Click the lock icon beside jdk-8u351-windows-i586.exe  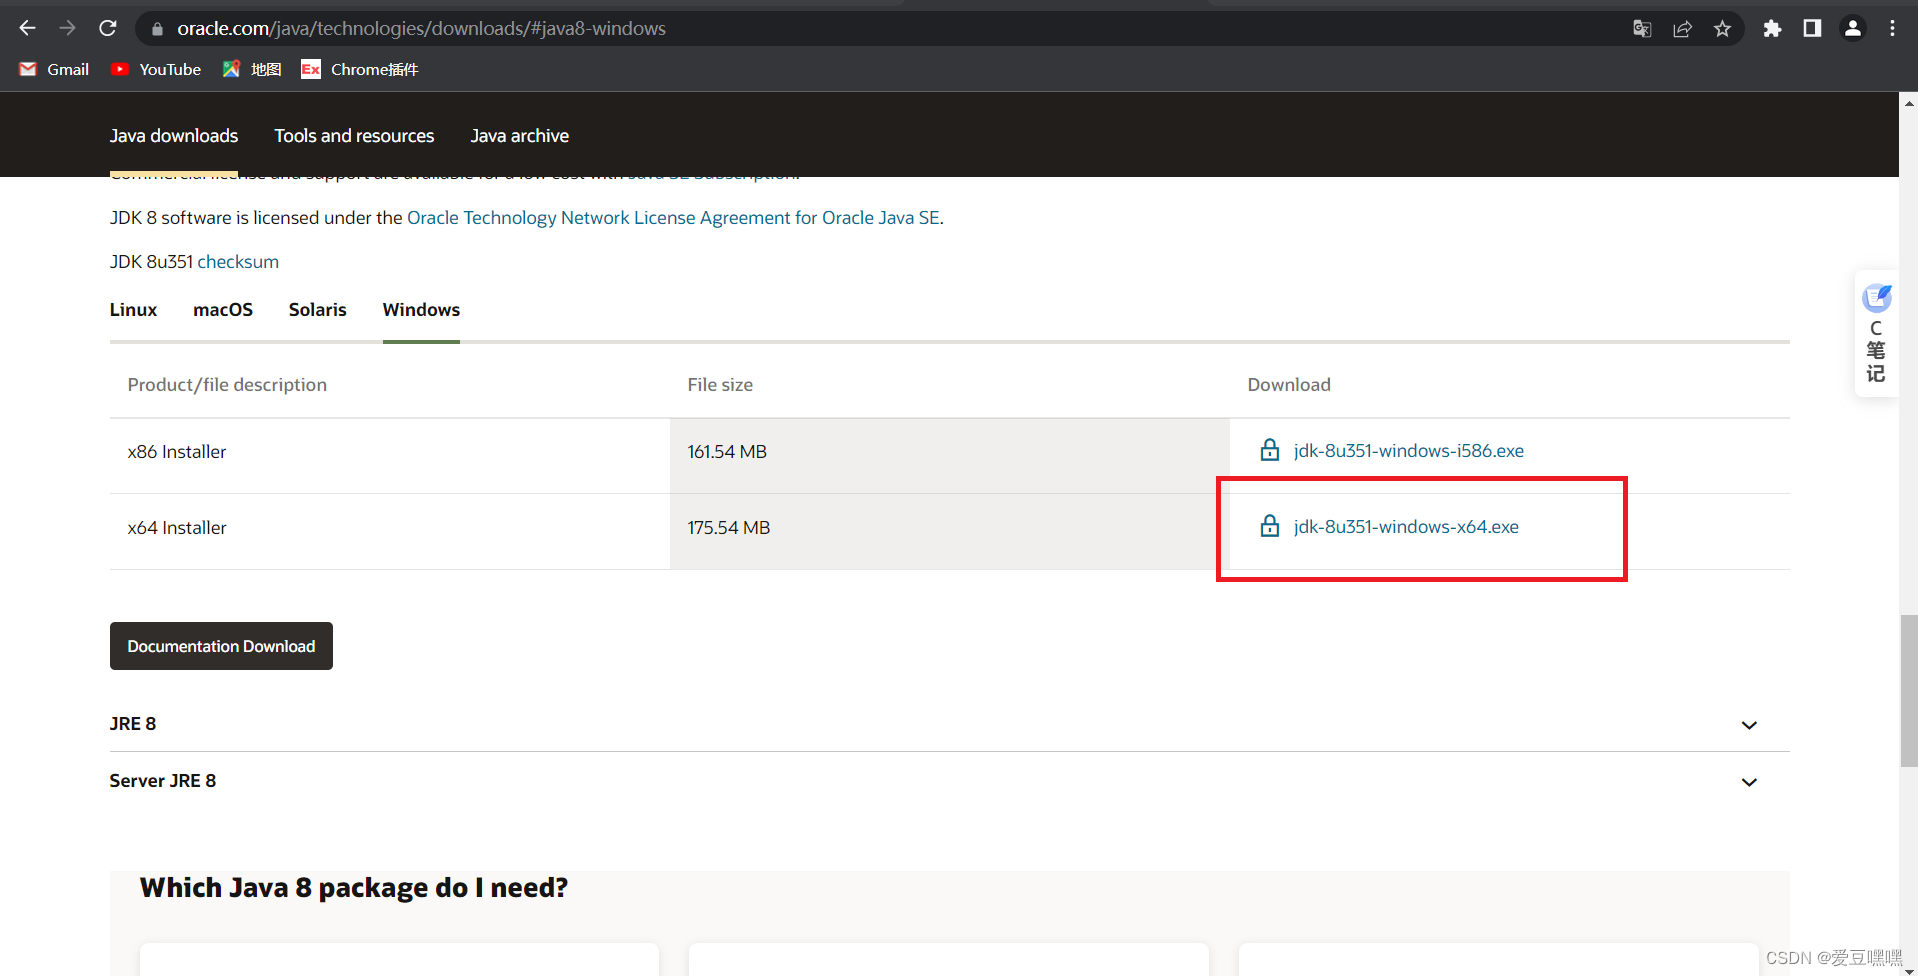click(1269, 450)
